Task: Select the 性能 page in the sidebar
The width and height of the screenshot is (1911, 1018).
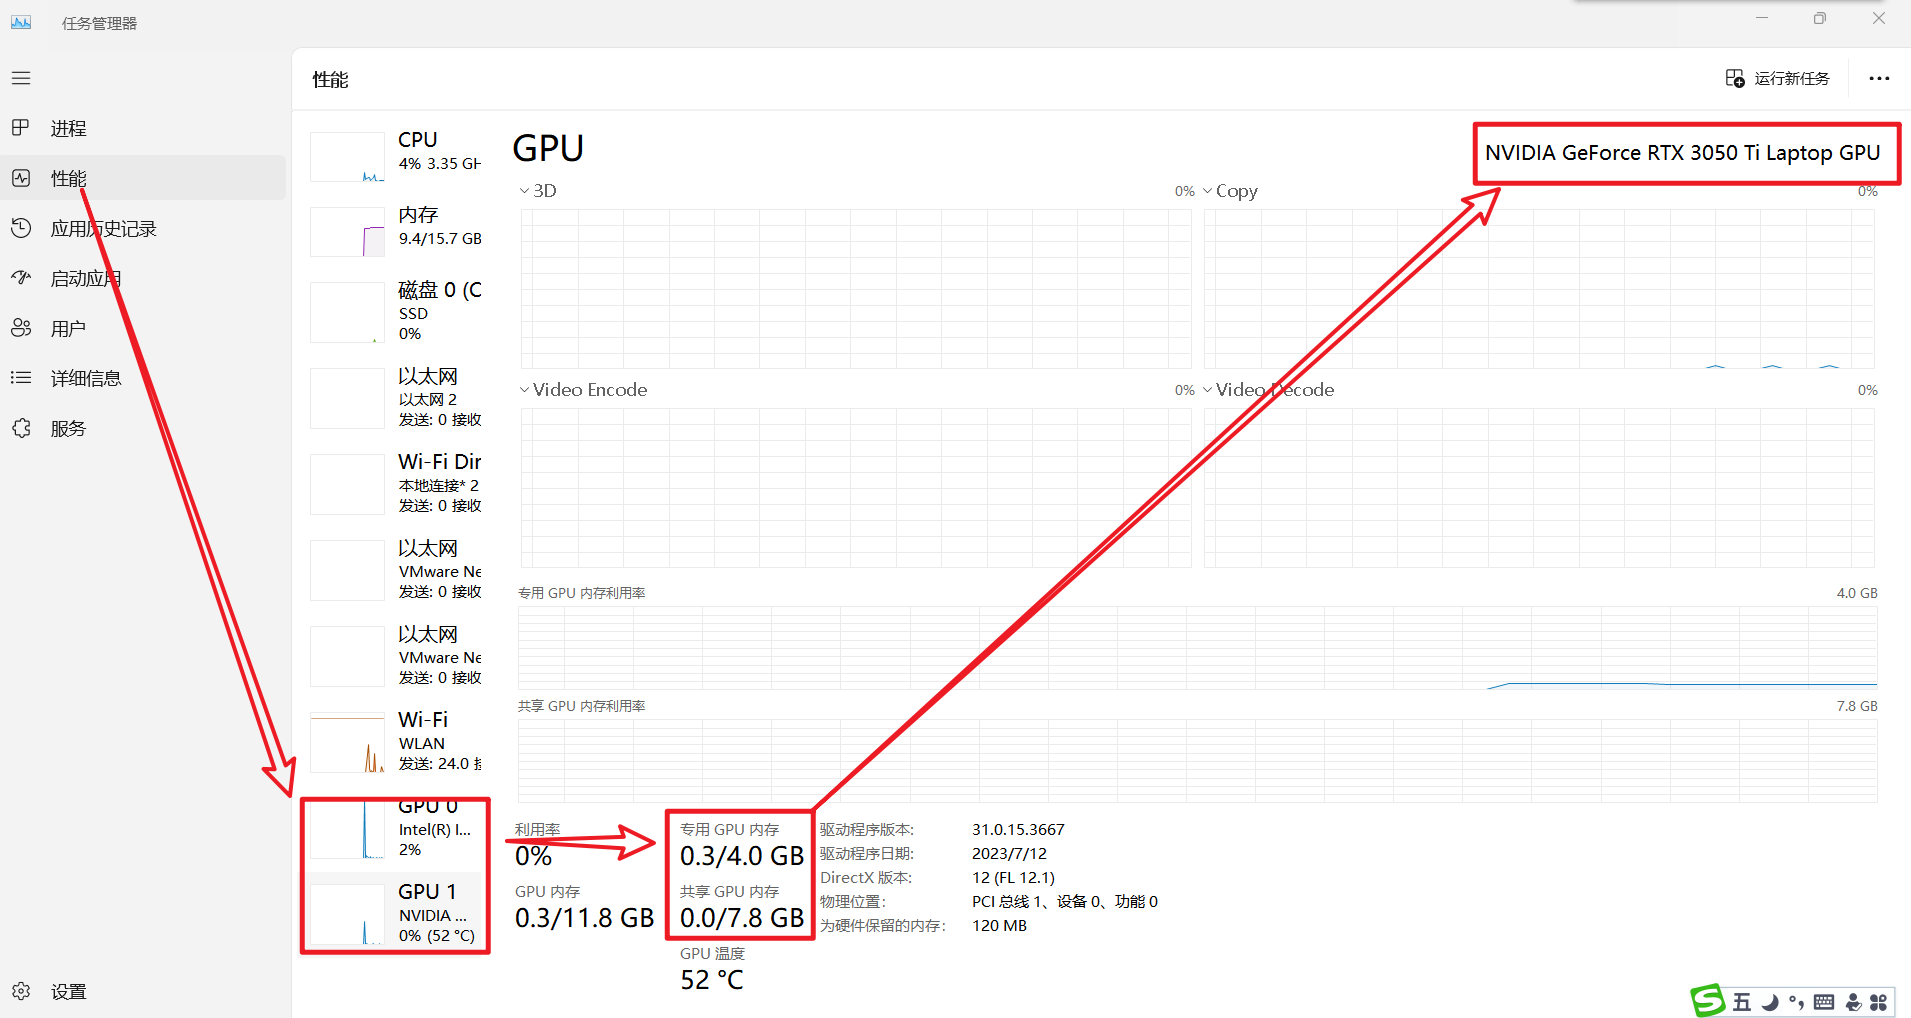Action: pos(144,178)
